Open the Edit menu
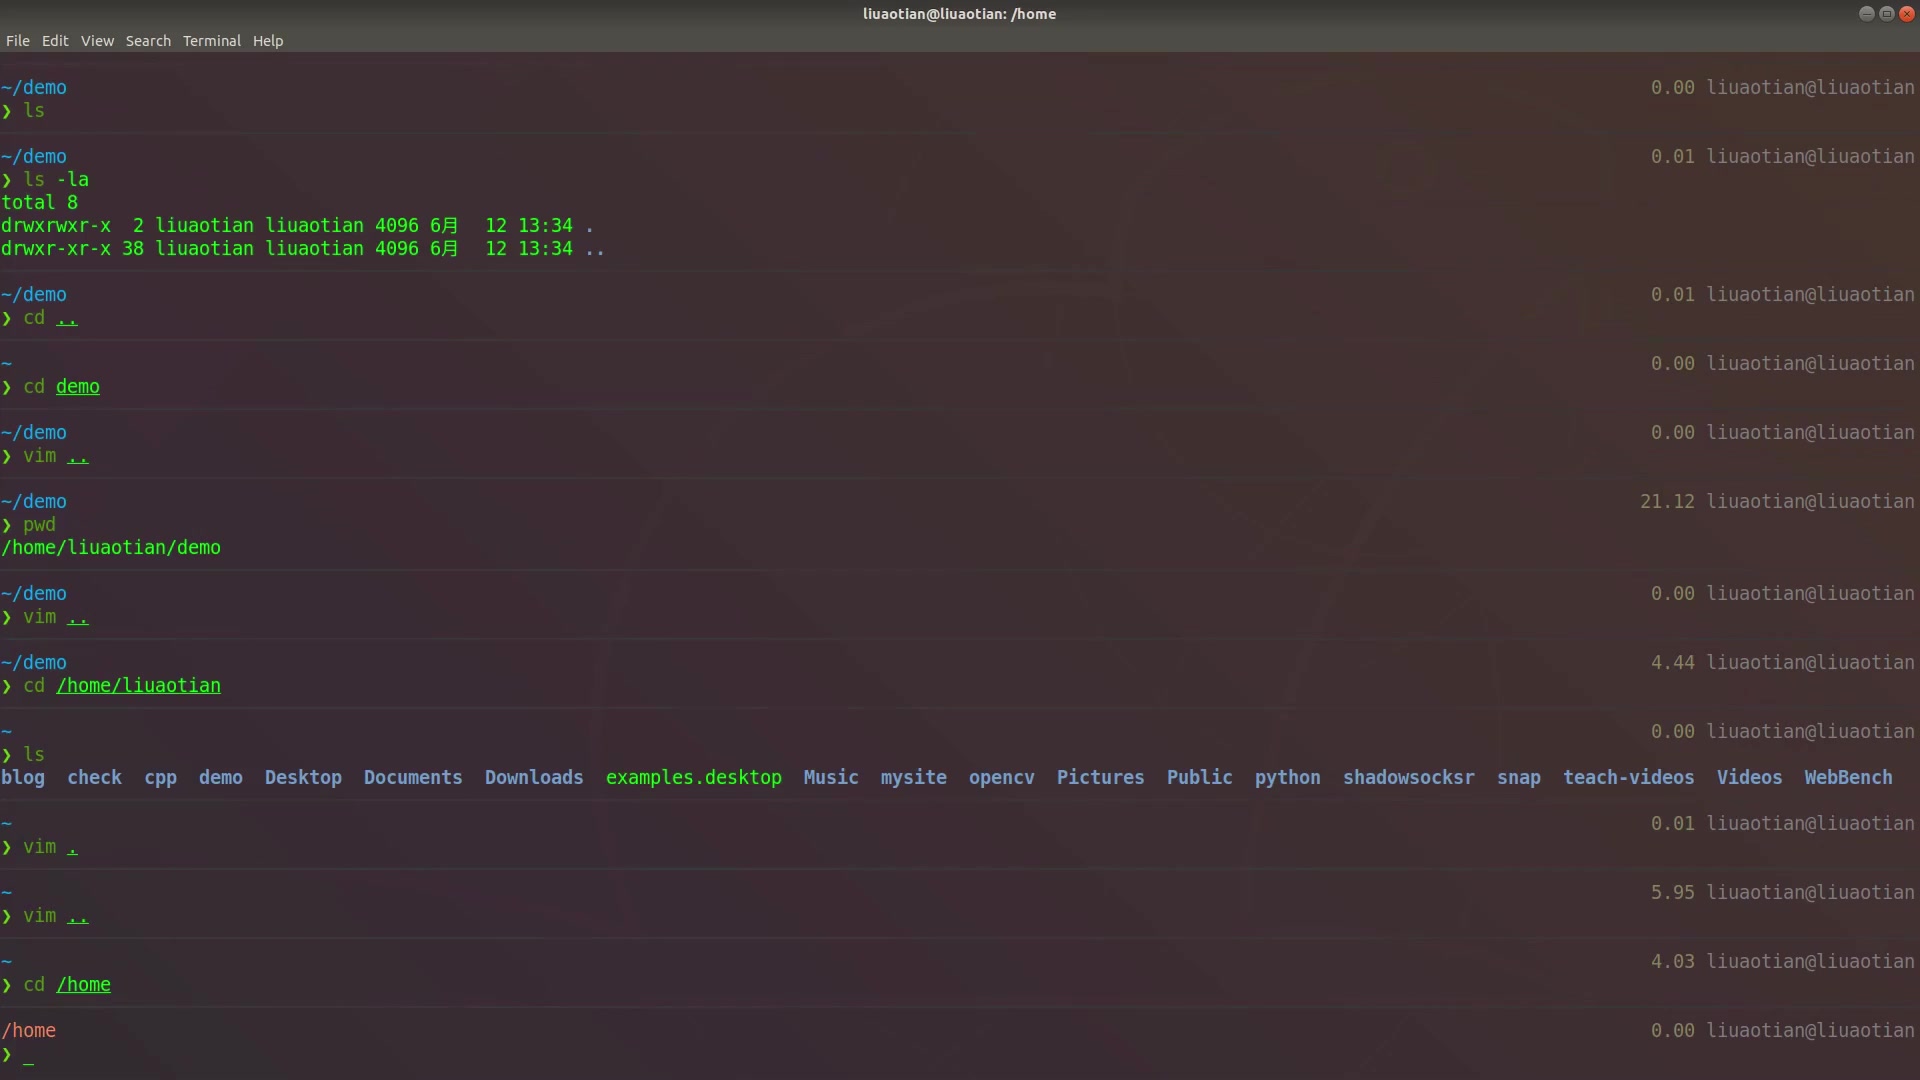1920x1080 pixels. 55,41
